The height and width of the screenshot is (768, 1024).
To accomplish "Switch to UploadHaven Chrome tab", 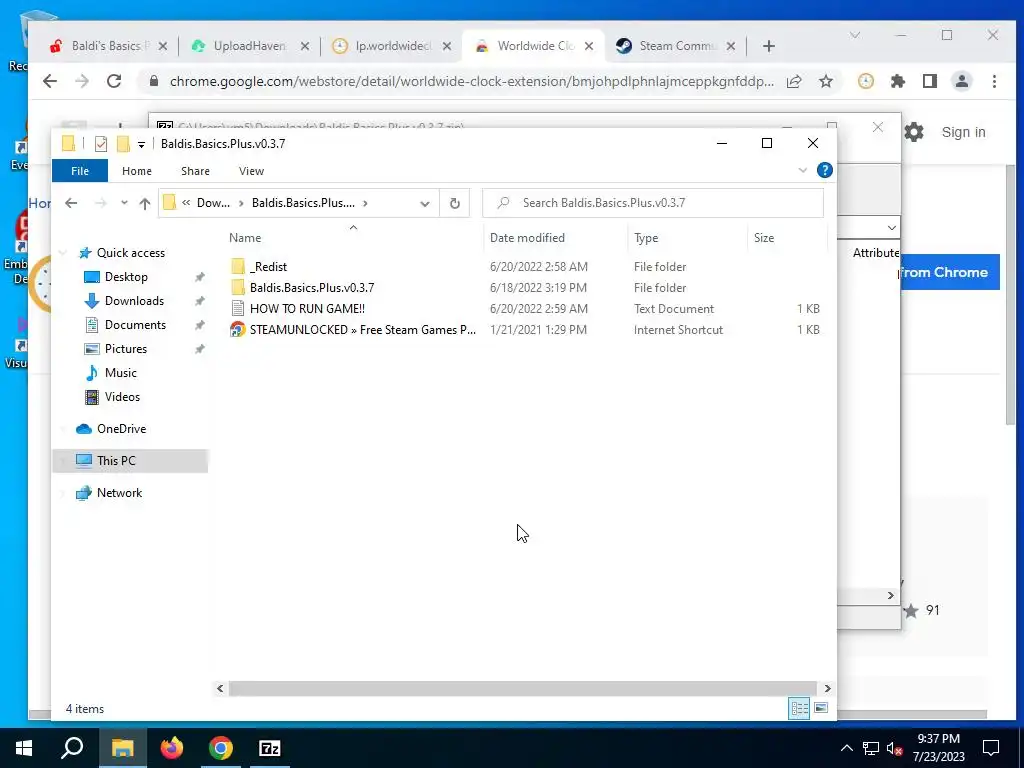I will [248, 46].
